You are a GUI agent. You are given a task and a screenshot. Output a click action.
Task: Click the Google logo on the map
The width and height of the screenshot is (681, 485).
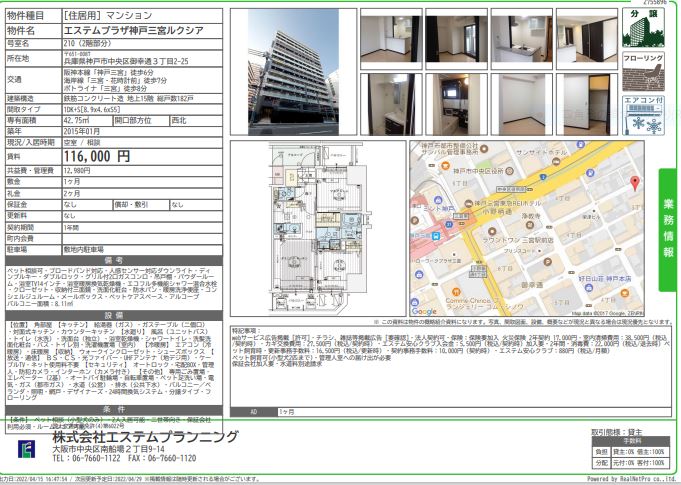pyautogui.click(x=424, y=311)
